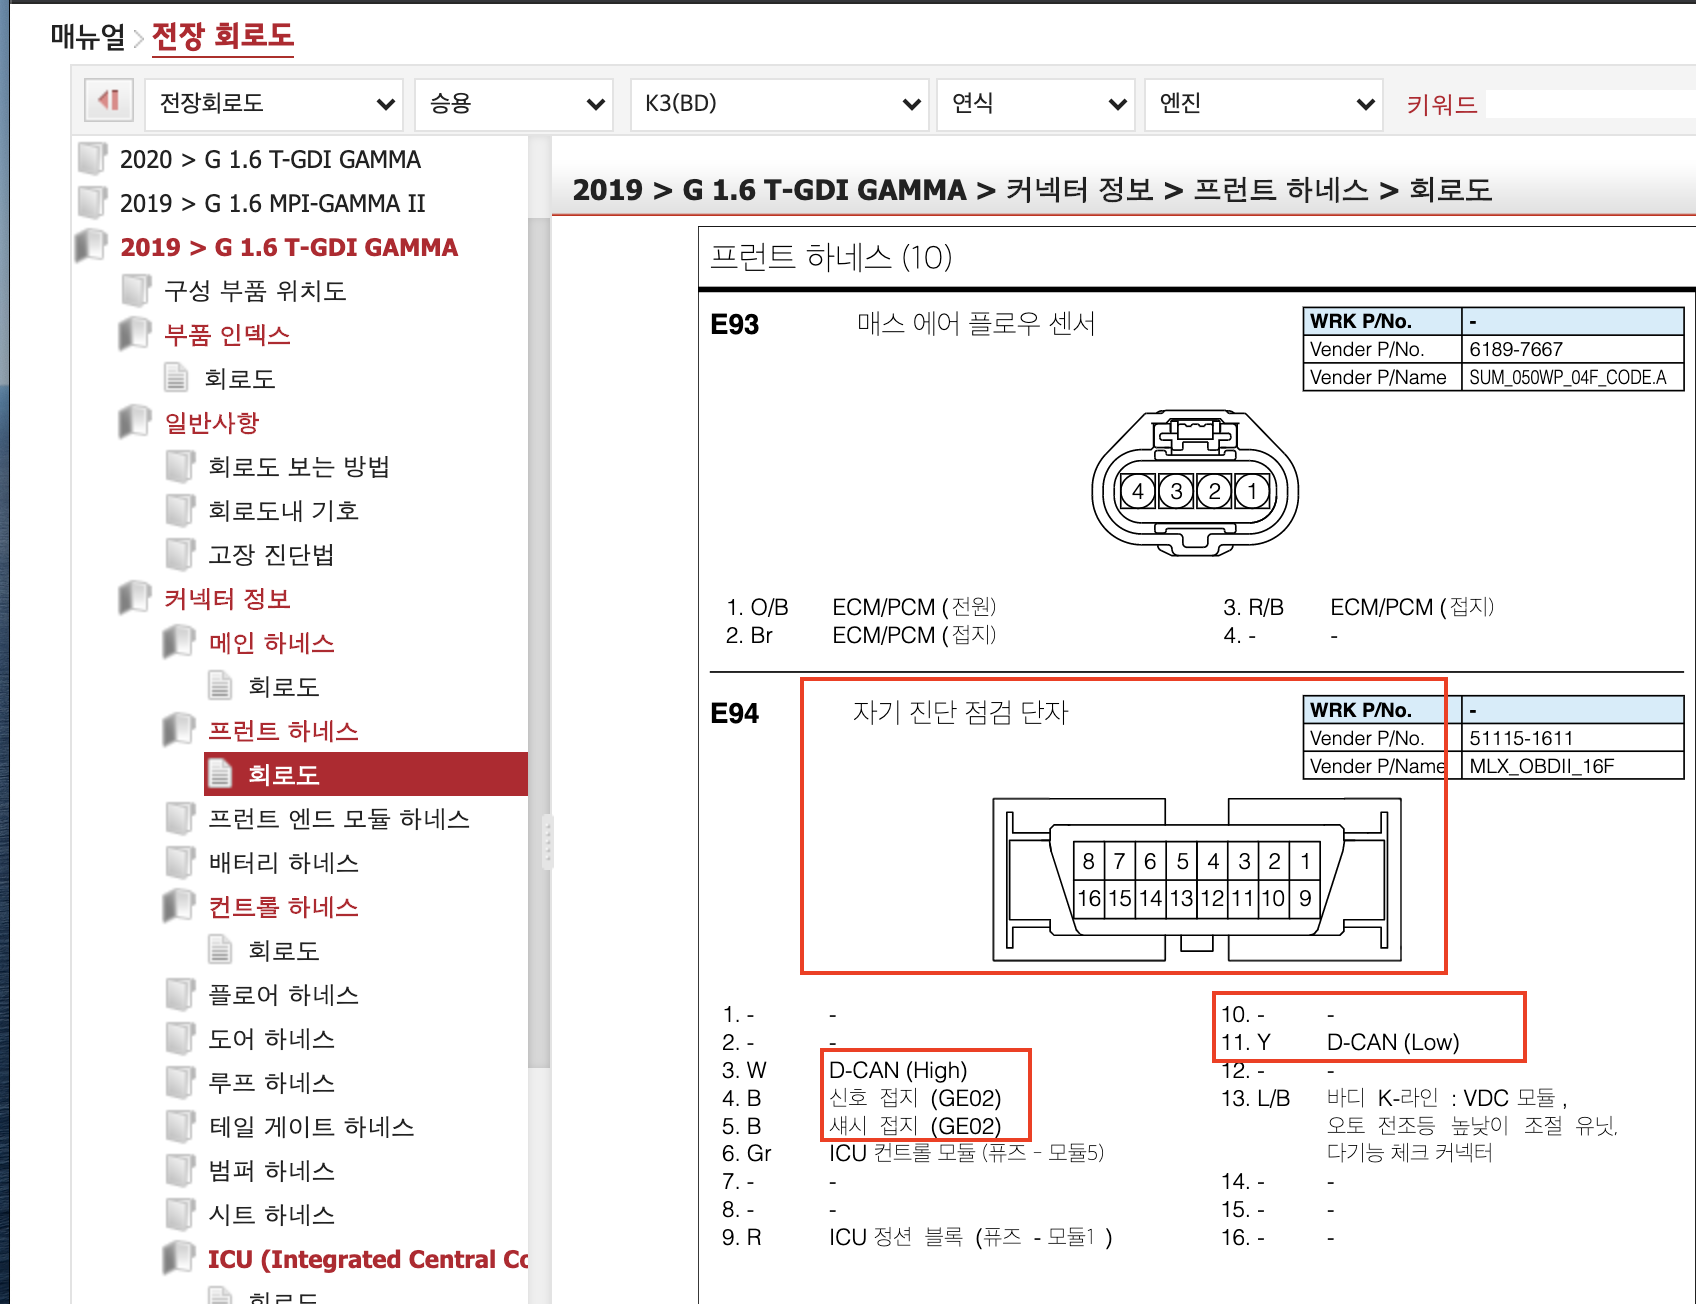
Task: Click the 프런트 하네스 open book icon
Action: (180, 730)
